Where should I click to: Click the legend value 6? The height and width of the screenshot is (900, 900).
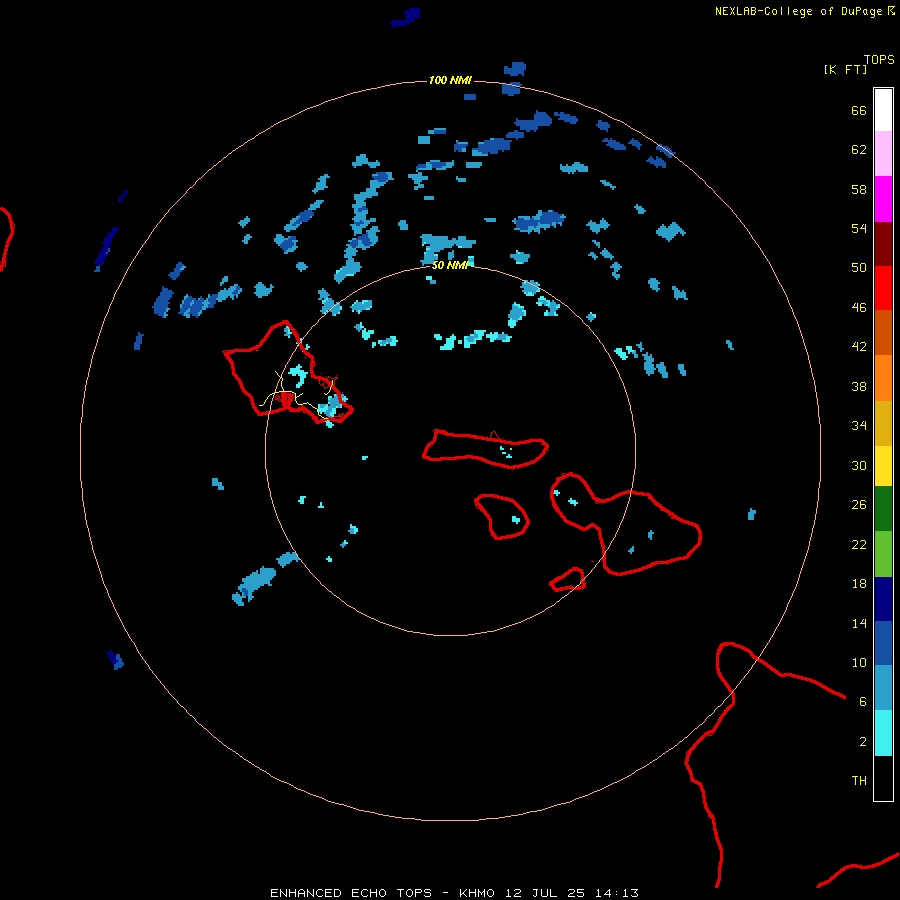coord(863,702)
